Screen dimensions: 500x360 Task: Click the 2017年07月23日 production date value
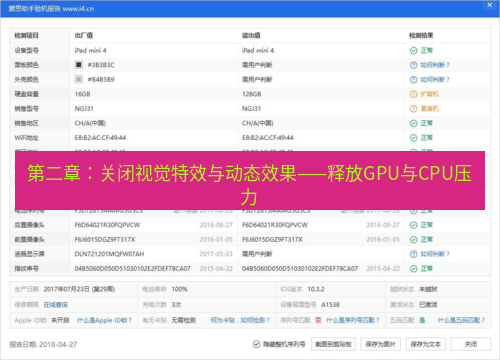tap(79, 289)
